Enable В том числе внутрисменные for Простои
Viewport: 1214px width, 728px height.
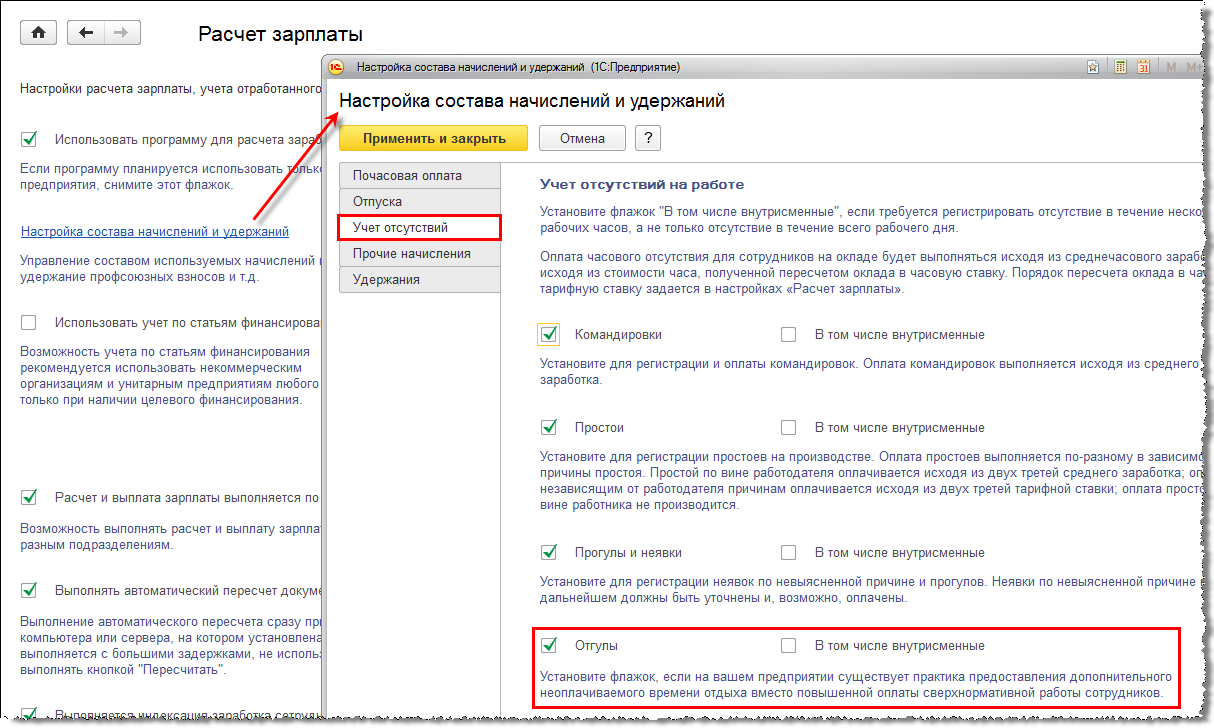click(x=788, y=427)
